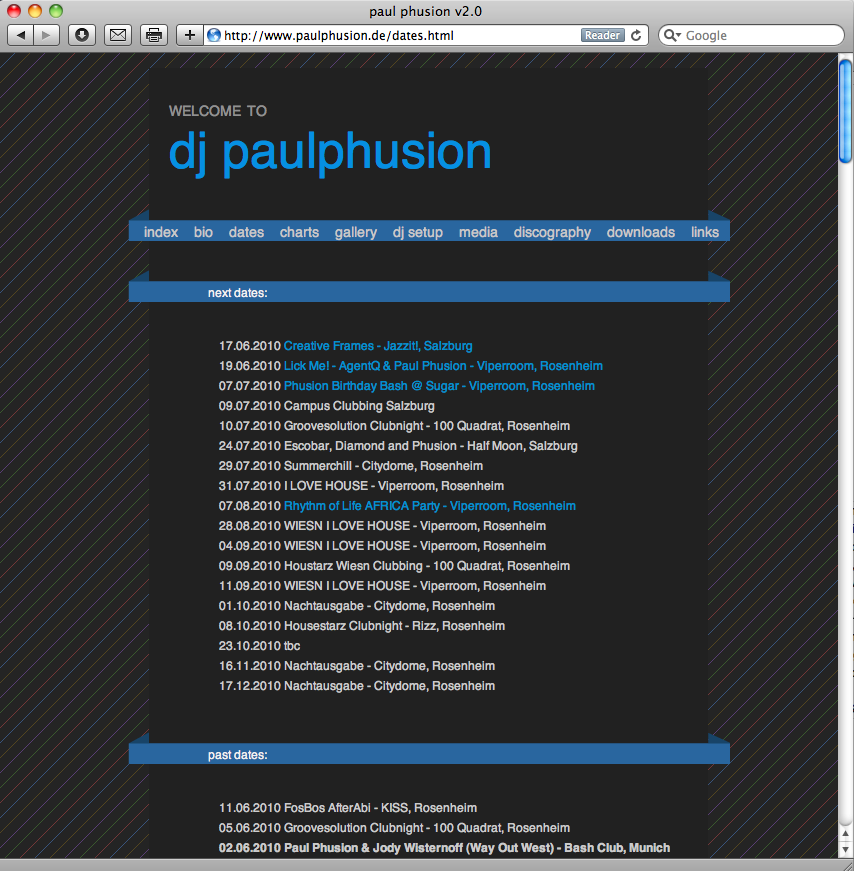854x871 pixels.
Task: Open Rhythm of Life AFRICA Party link
Action: pyautogui.click(x=430, y=506)
